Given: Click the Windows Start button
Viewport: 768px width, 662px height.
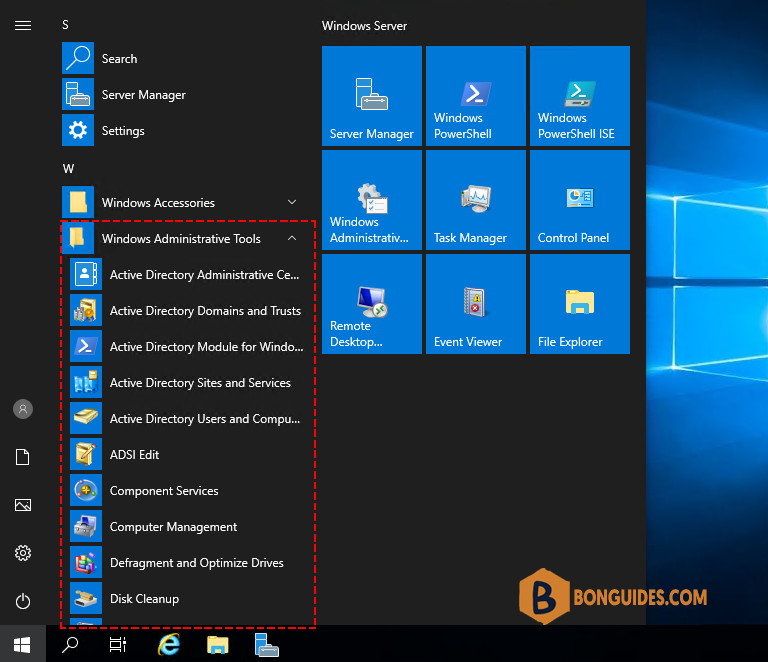Looking at the screenshot, I should click(x=23, y=644).
